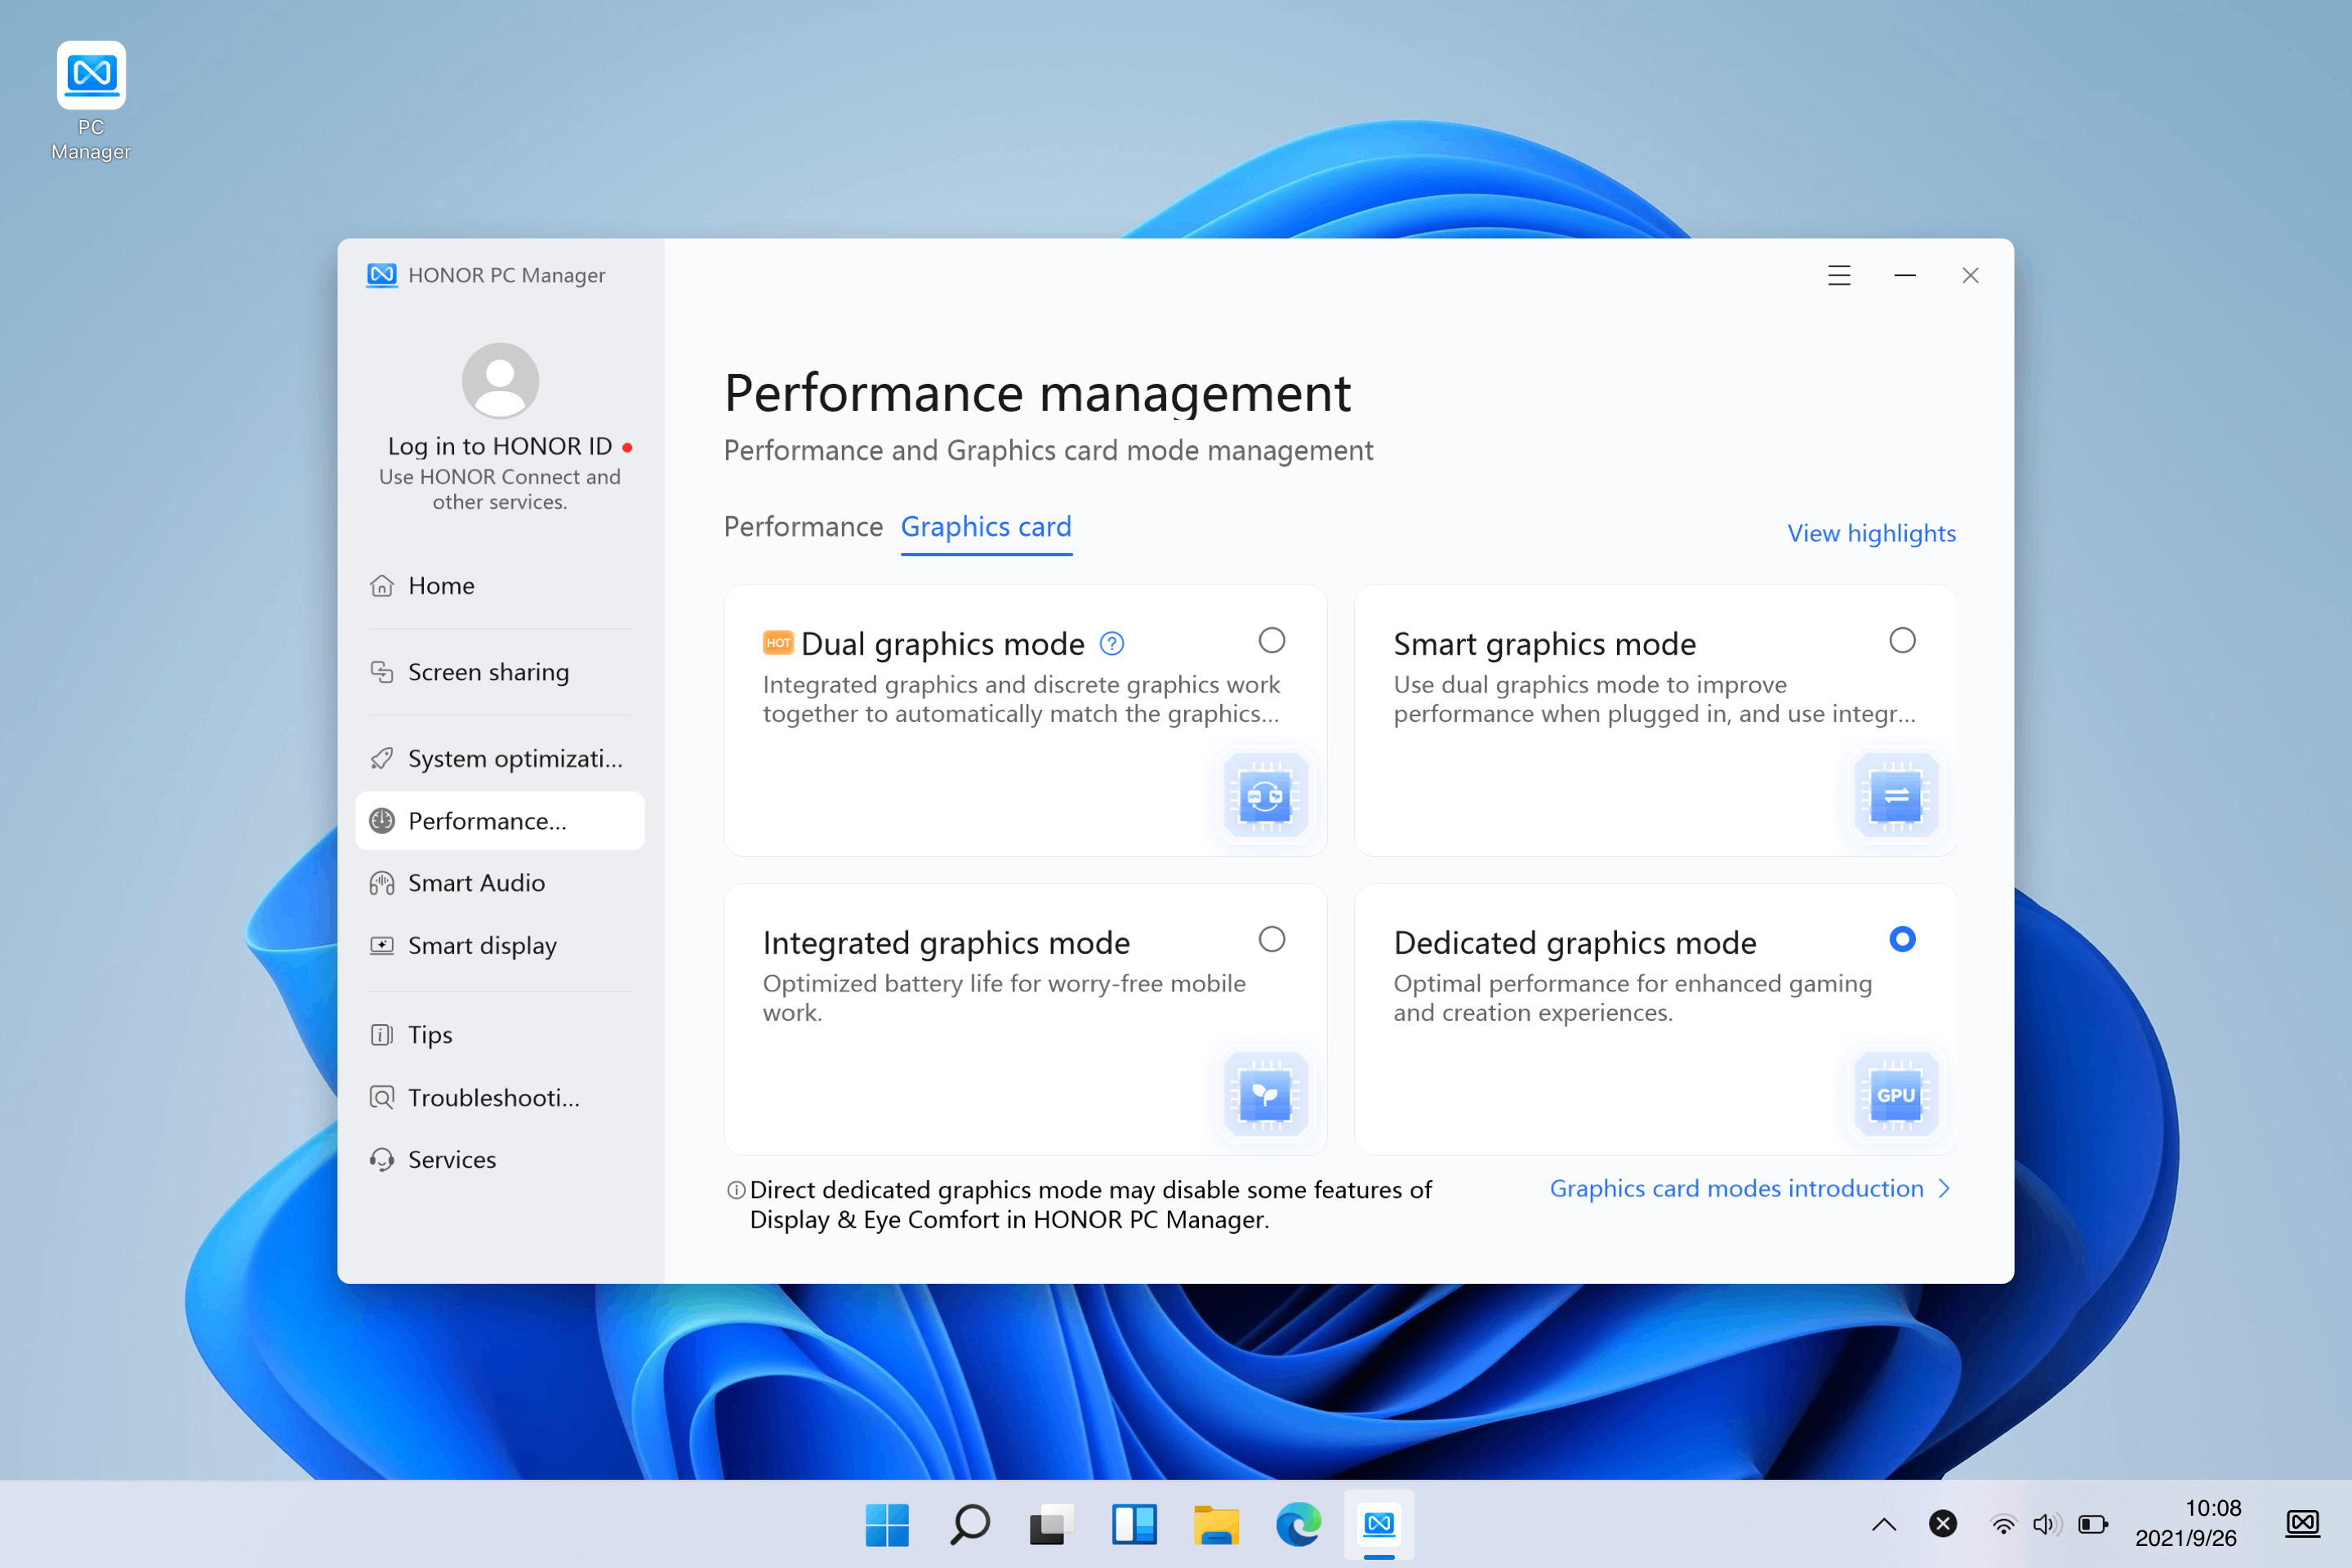Select Dual graphics mode radio button
This screenshot has width=2352, height=1568.
point(1272,640)
